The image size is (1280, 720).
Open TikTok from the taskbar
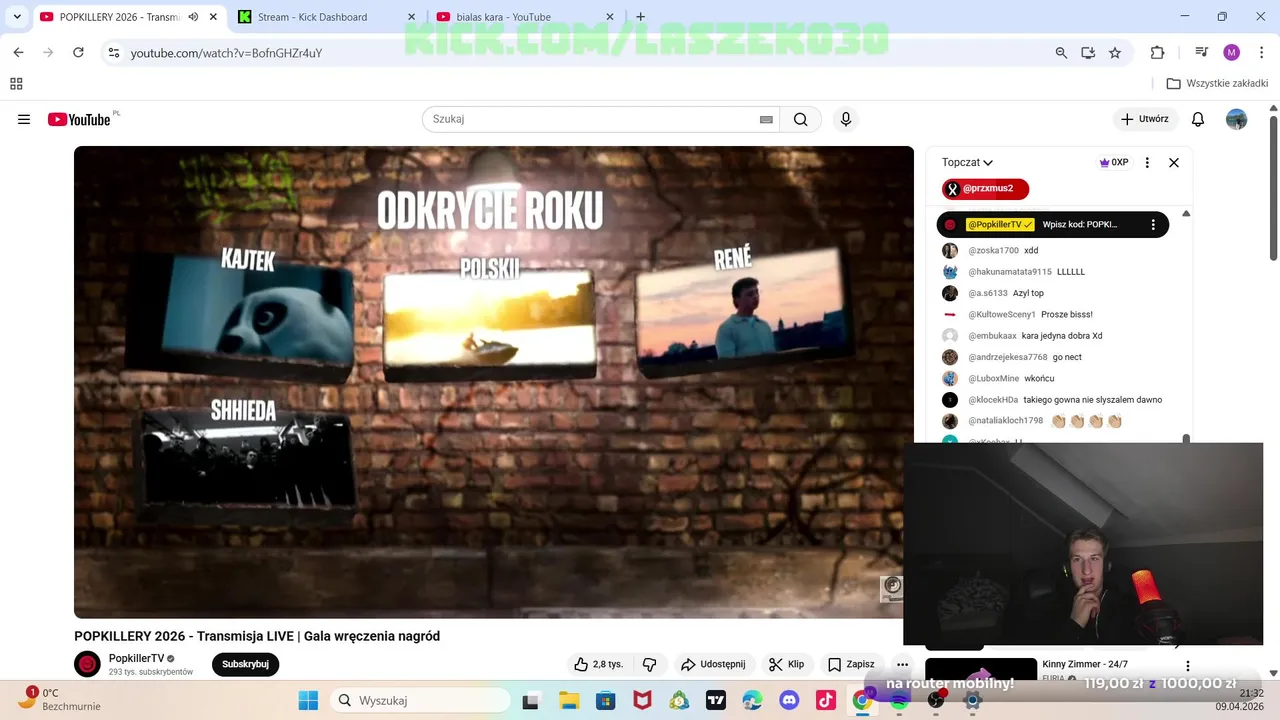(825, 700)
